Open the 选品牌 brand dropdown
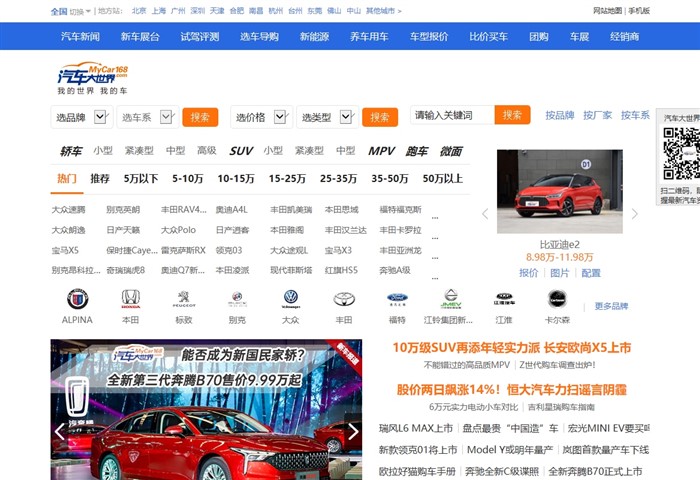This screenshot has height=480, width=700. pos(82,117)
